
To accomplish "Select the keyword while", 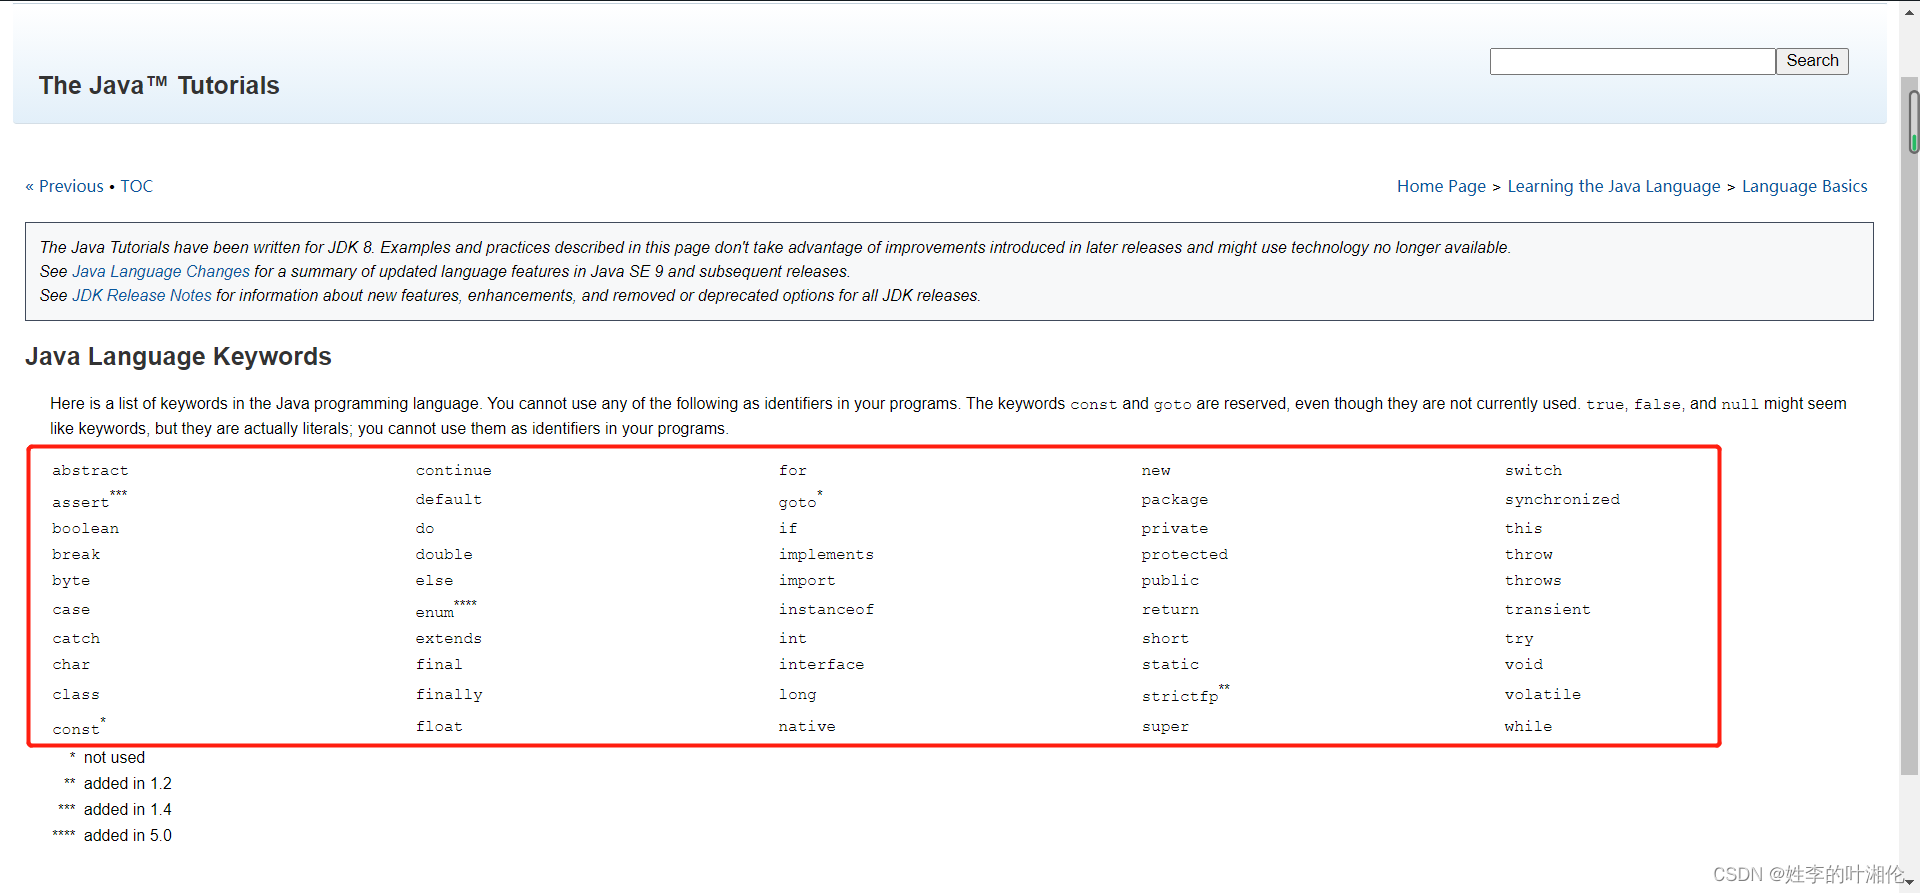I will [x=1528, y=726].
